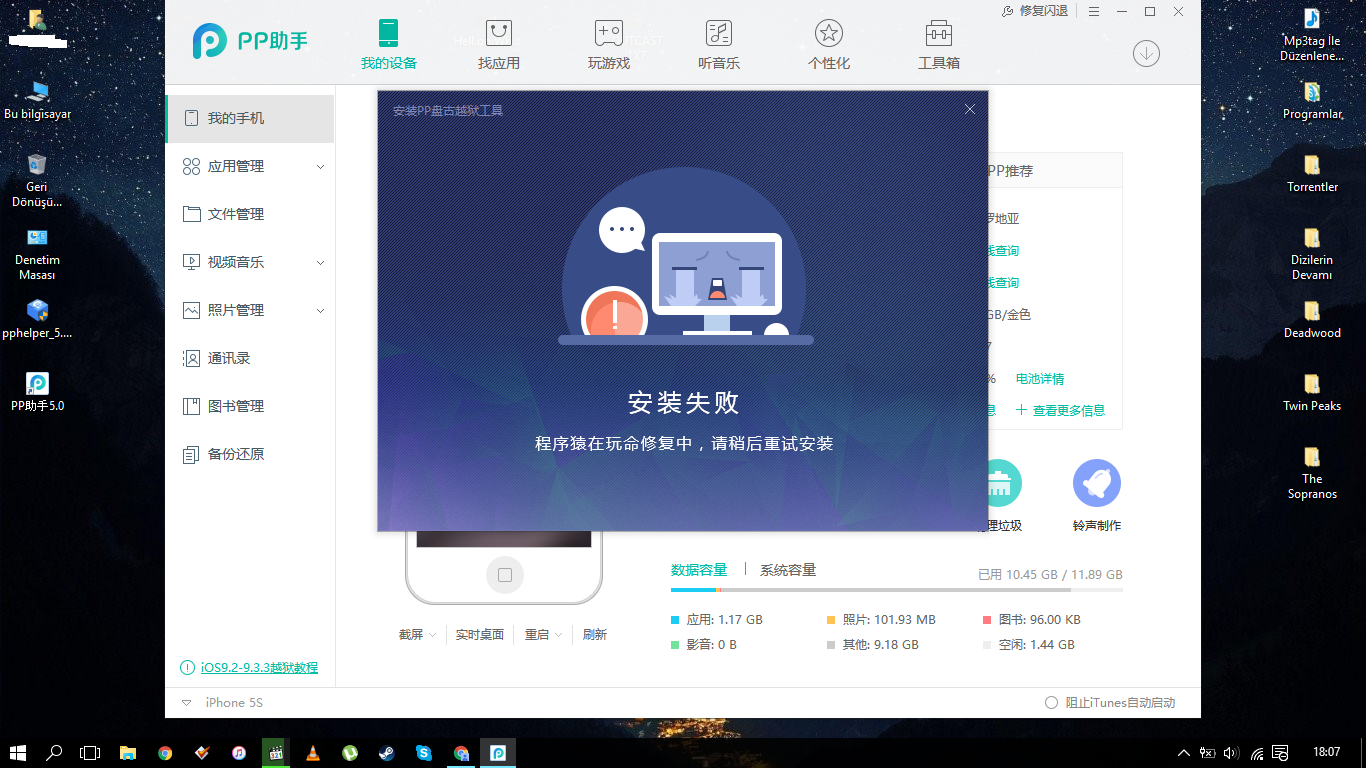Viewport: 1366px width, 768px height.
Task: Click the 照片管理 sidebar icon
Action: click(x=191, y=310)
